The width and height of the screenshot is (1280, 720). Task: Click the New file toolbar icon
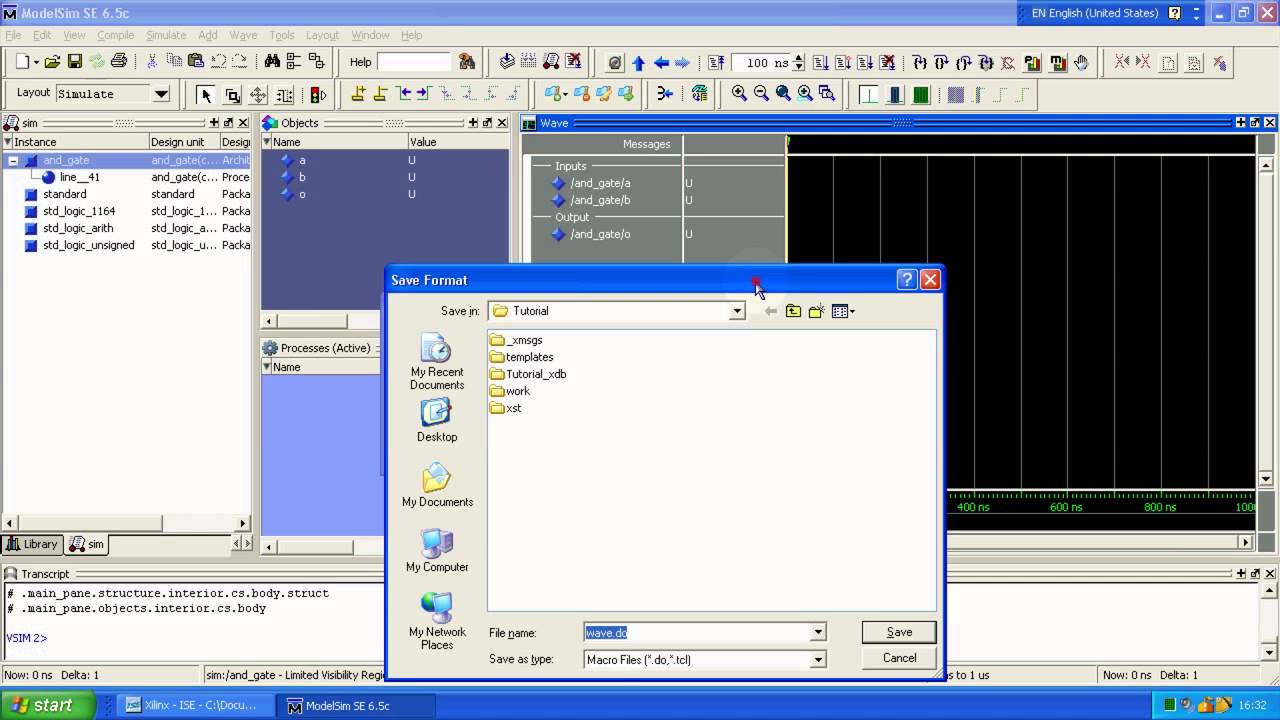[x=22, y=62]
